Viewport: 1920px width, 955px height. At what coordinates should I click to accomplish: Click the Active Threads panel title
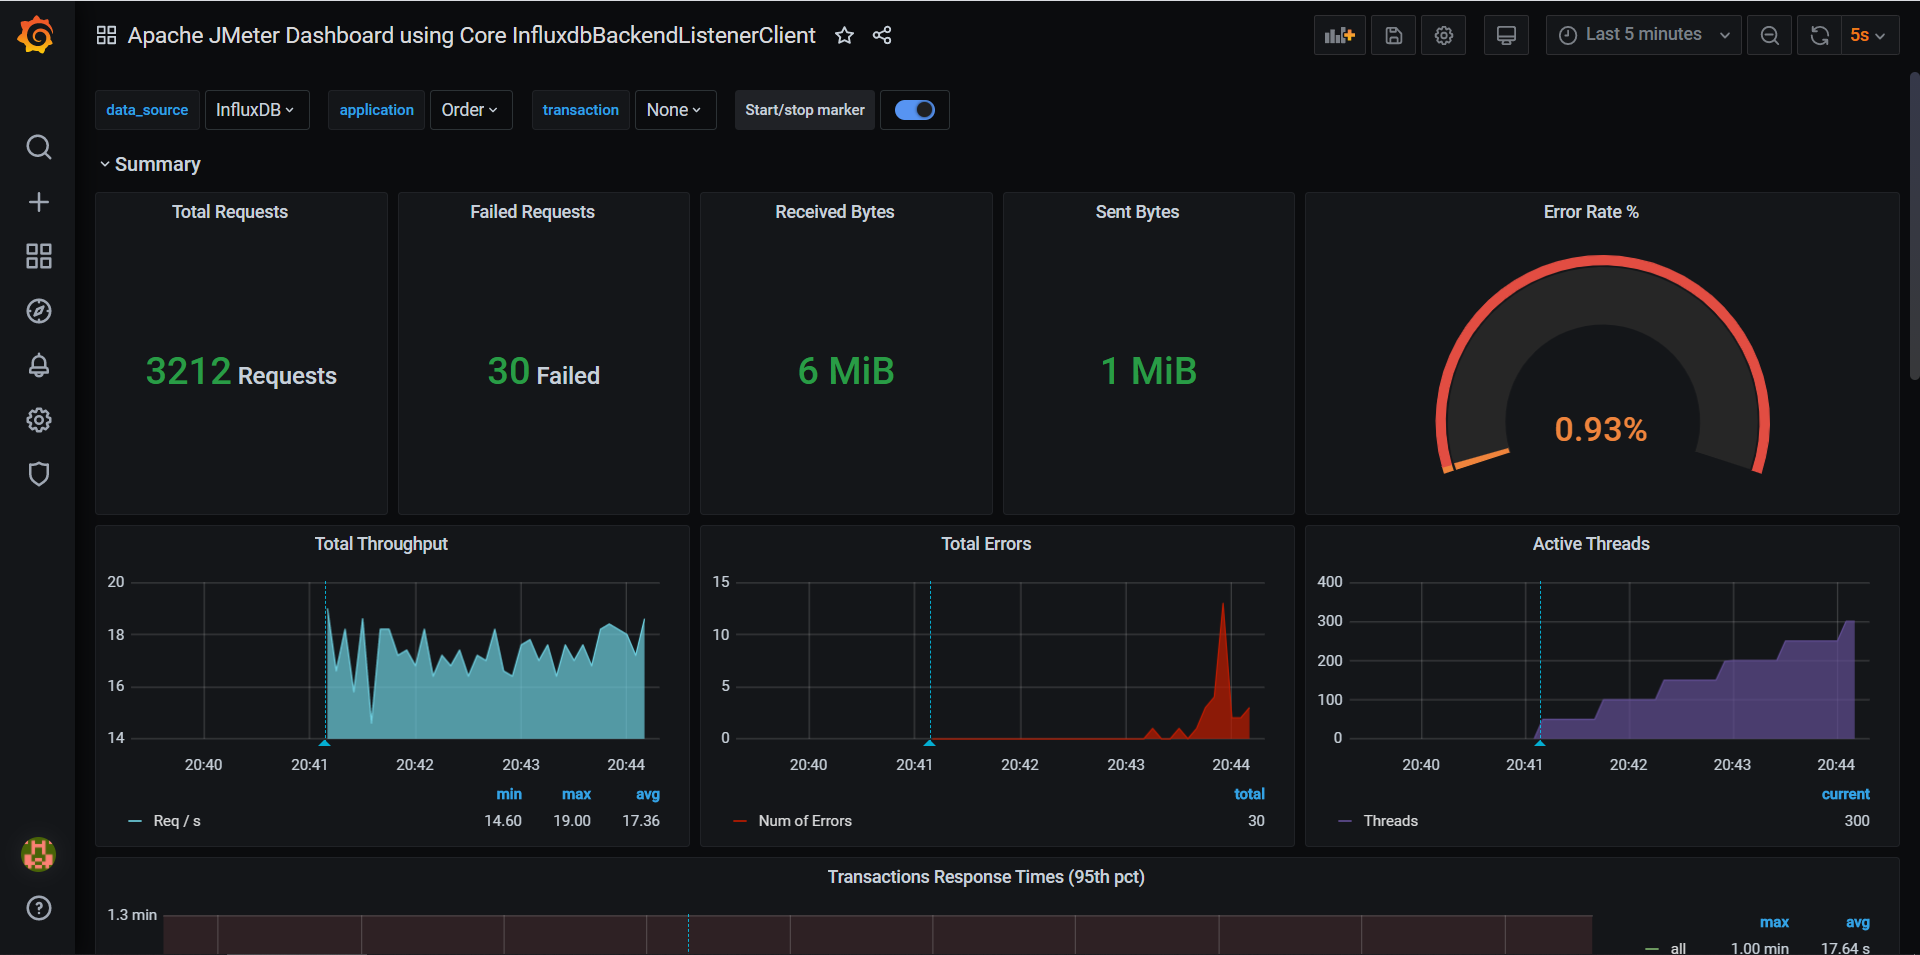coord(1591,544)
